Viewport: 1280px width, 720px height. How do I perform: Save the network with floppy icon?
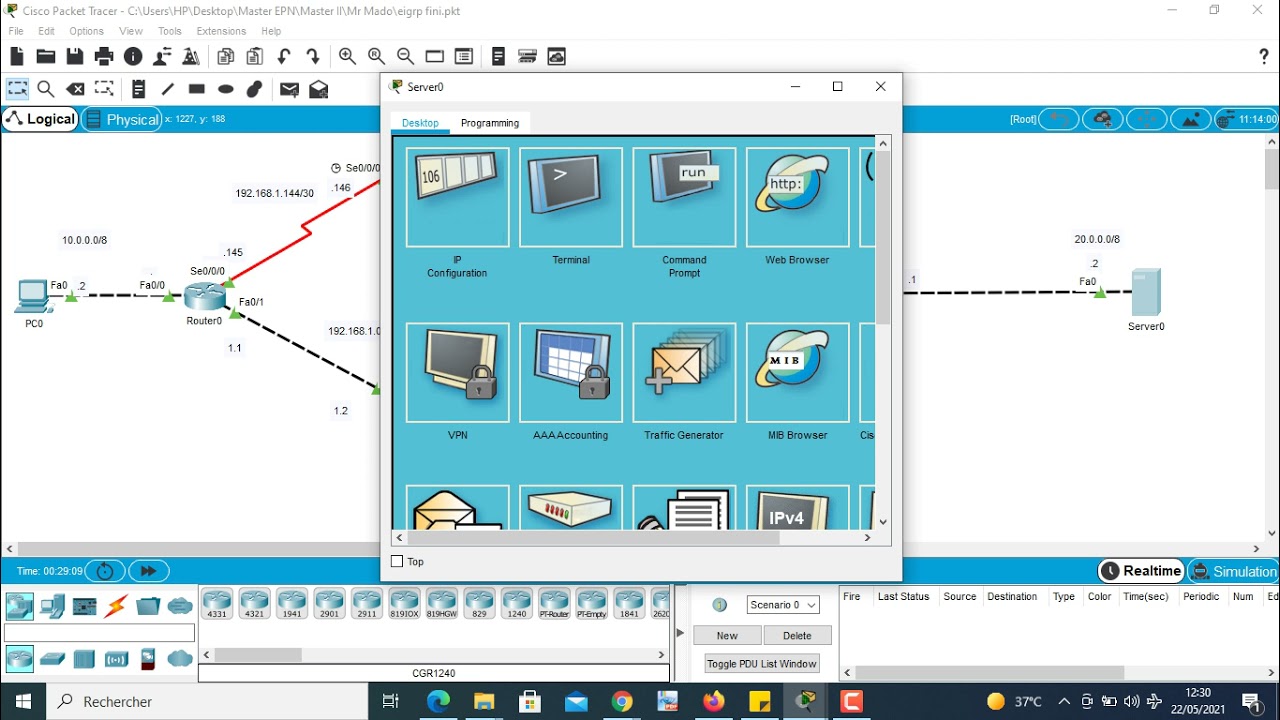point(74,57)
